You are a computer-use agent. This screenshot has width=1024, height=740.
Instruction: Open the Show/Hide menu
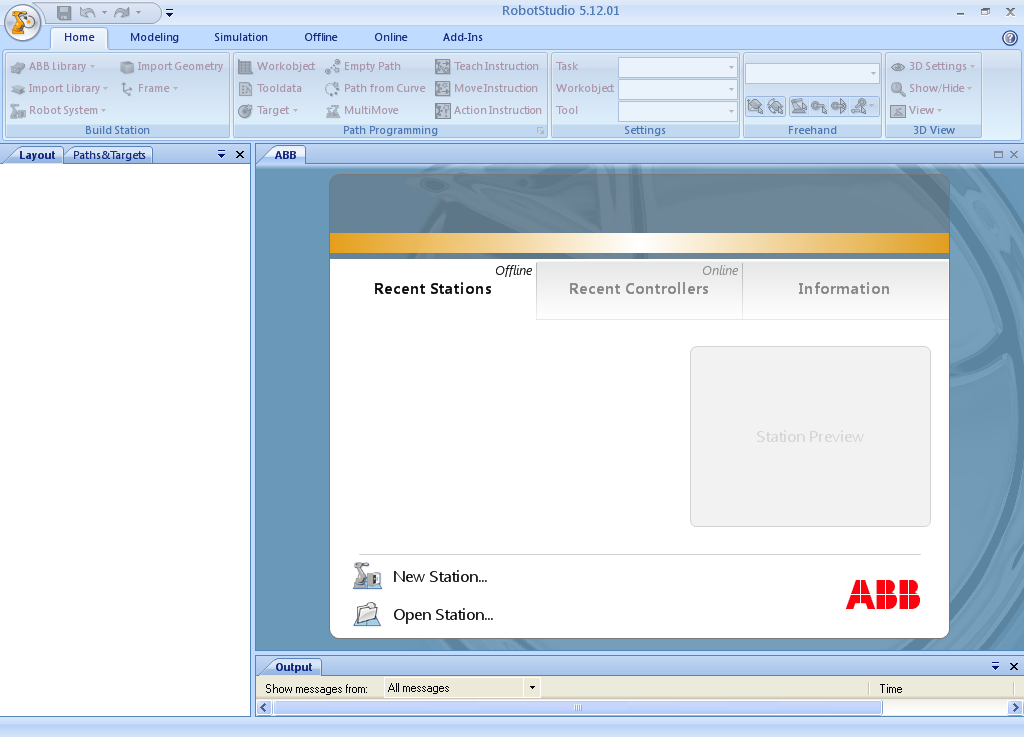pyautogui.click(x=931, y=88)
